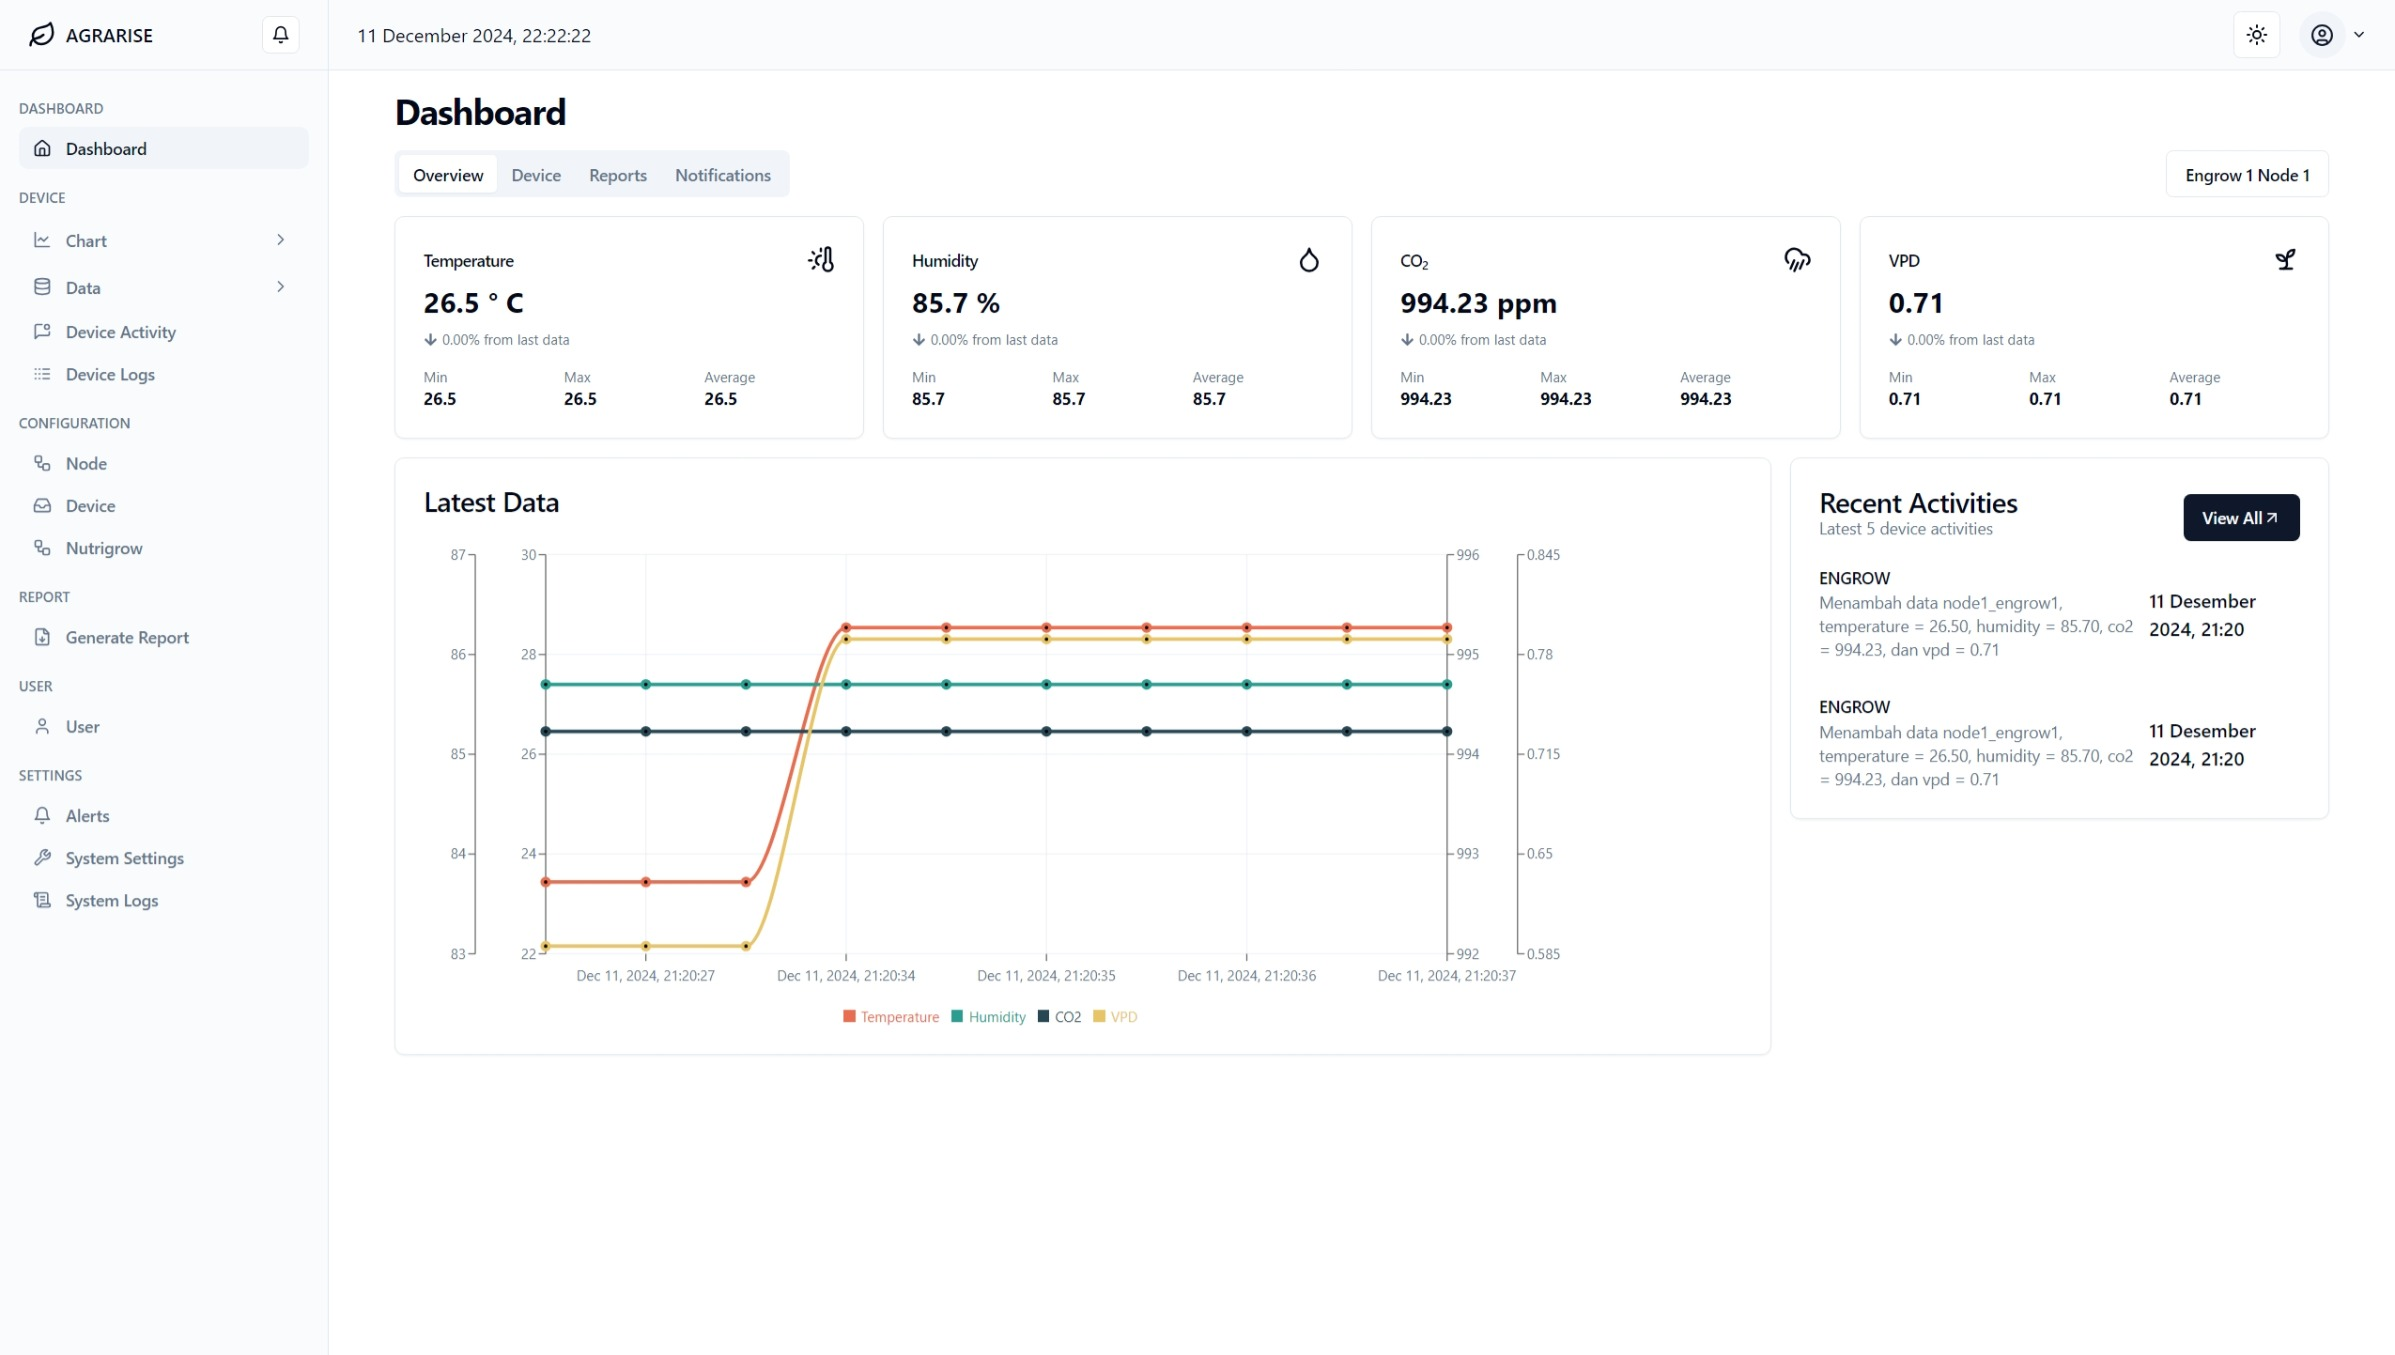The height and width of the screenshot is (1355, 2395).
Task: Toggle the light/dark theme sun icon
Action: click(2256, 35)
